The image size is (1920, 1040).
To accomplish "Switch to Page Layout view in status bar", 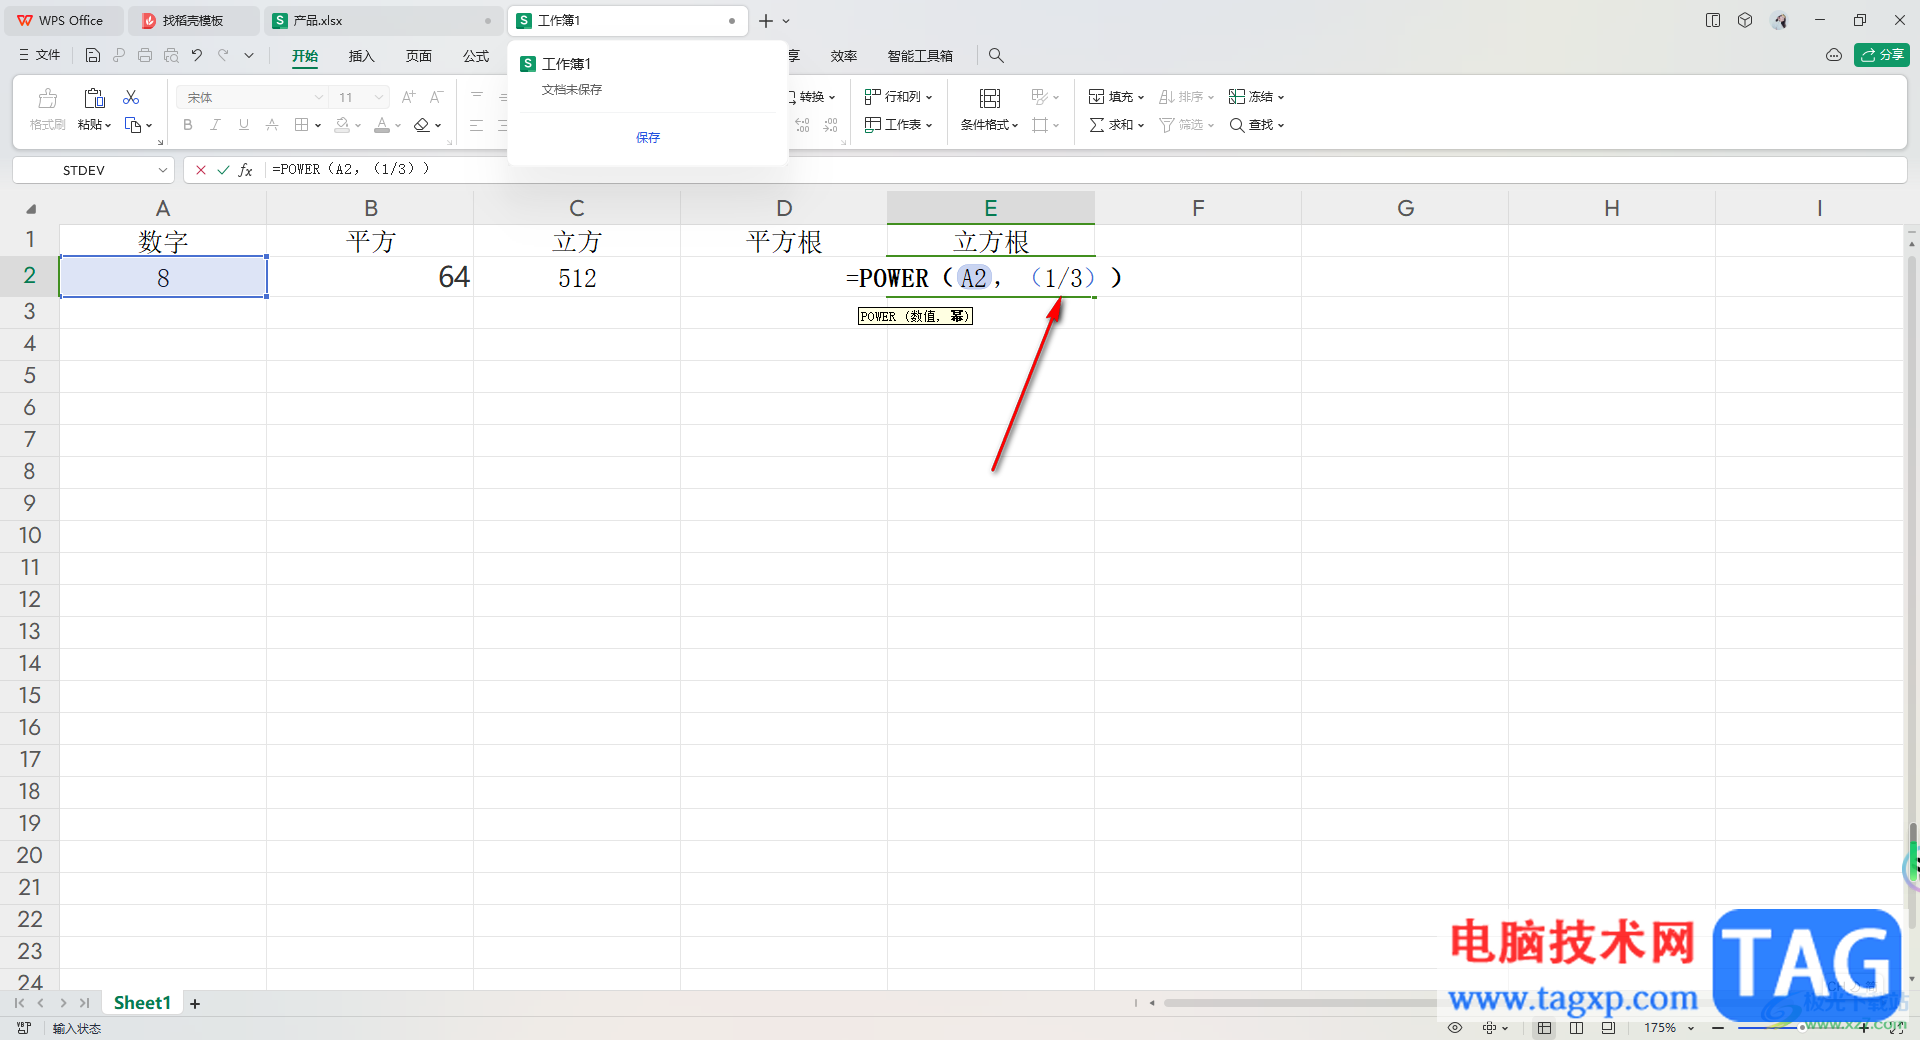I will click(1577, 1027).
